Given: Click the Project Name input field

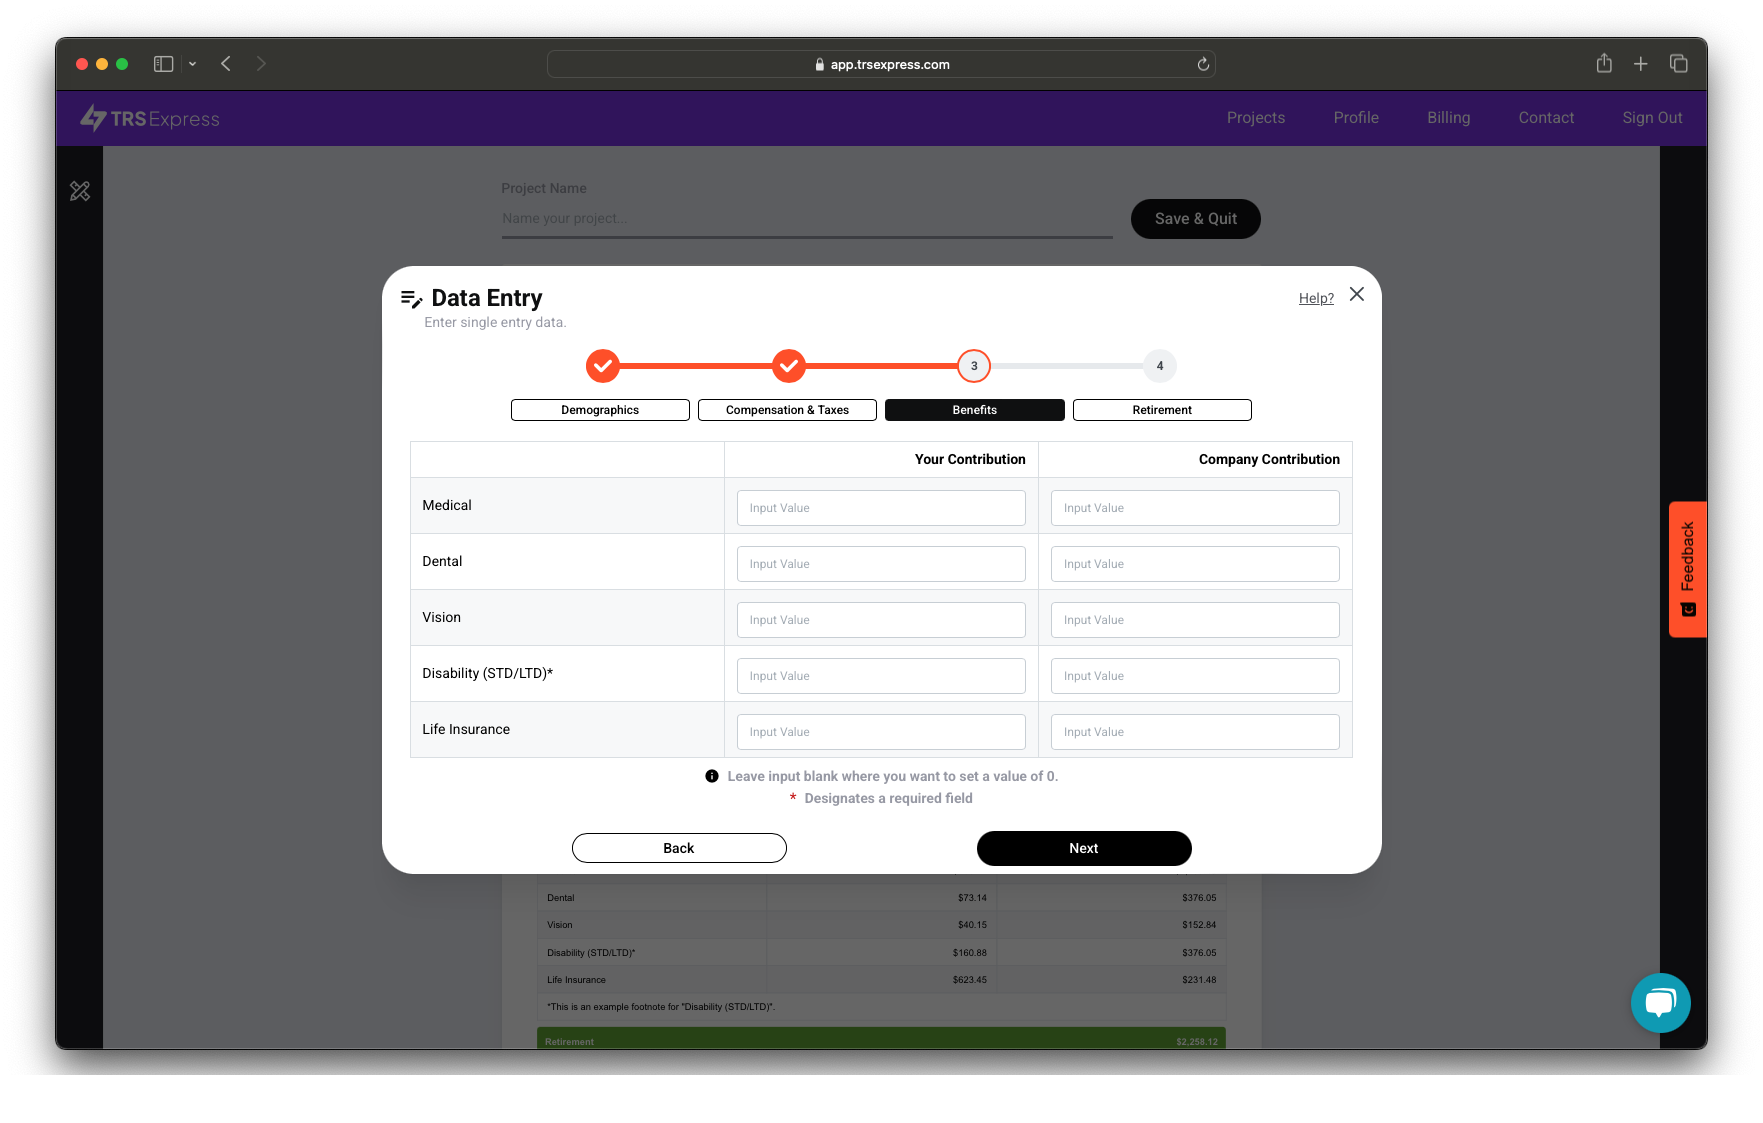Looking at the screenshot, I should pyautogui.click(x=807, y=219).
